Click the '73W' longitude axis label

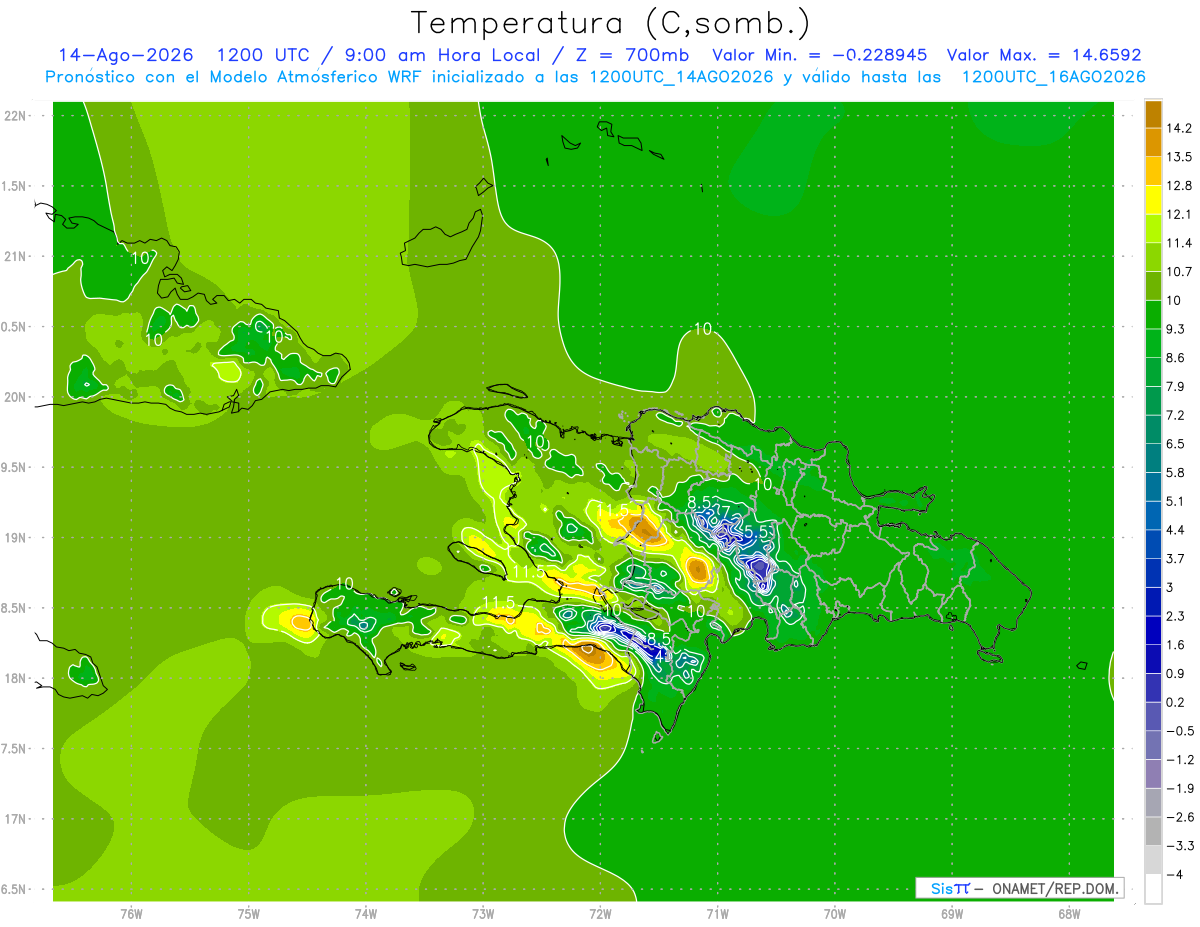[x=483, y=913]
